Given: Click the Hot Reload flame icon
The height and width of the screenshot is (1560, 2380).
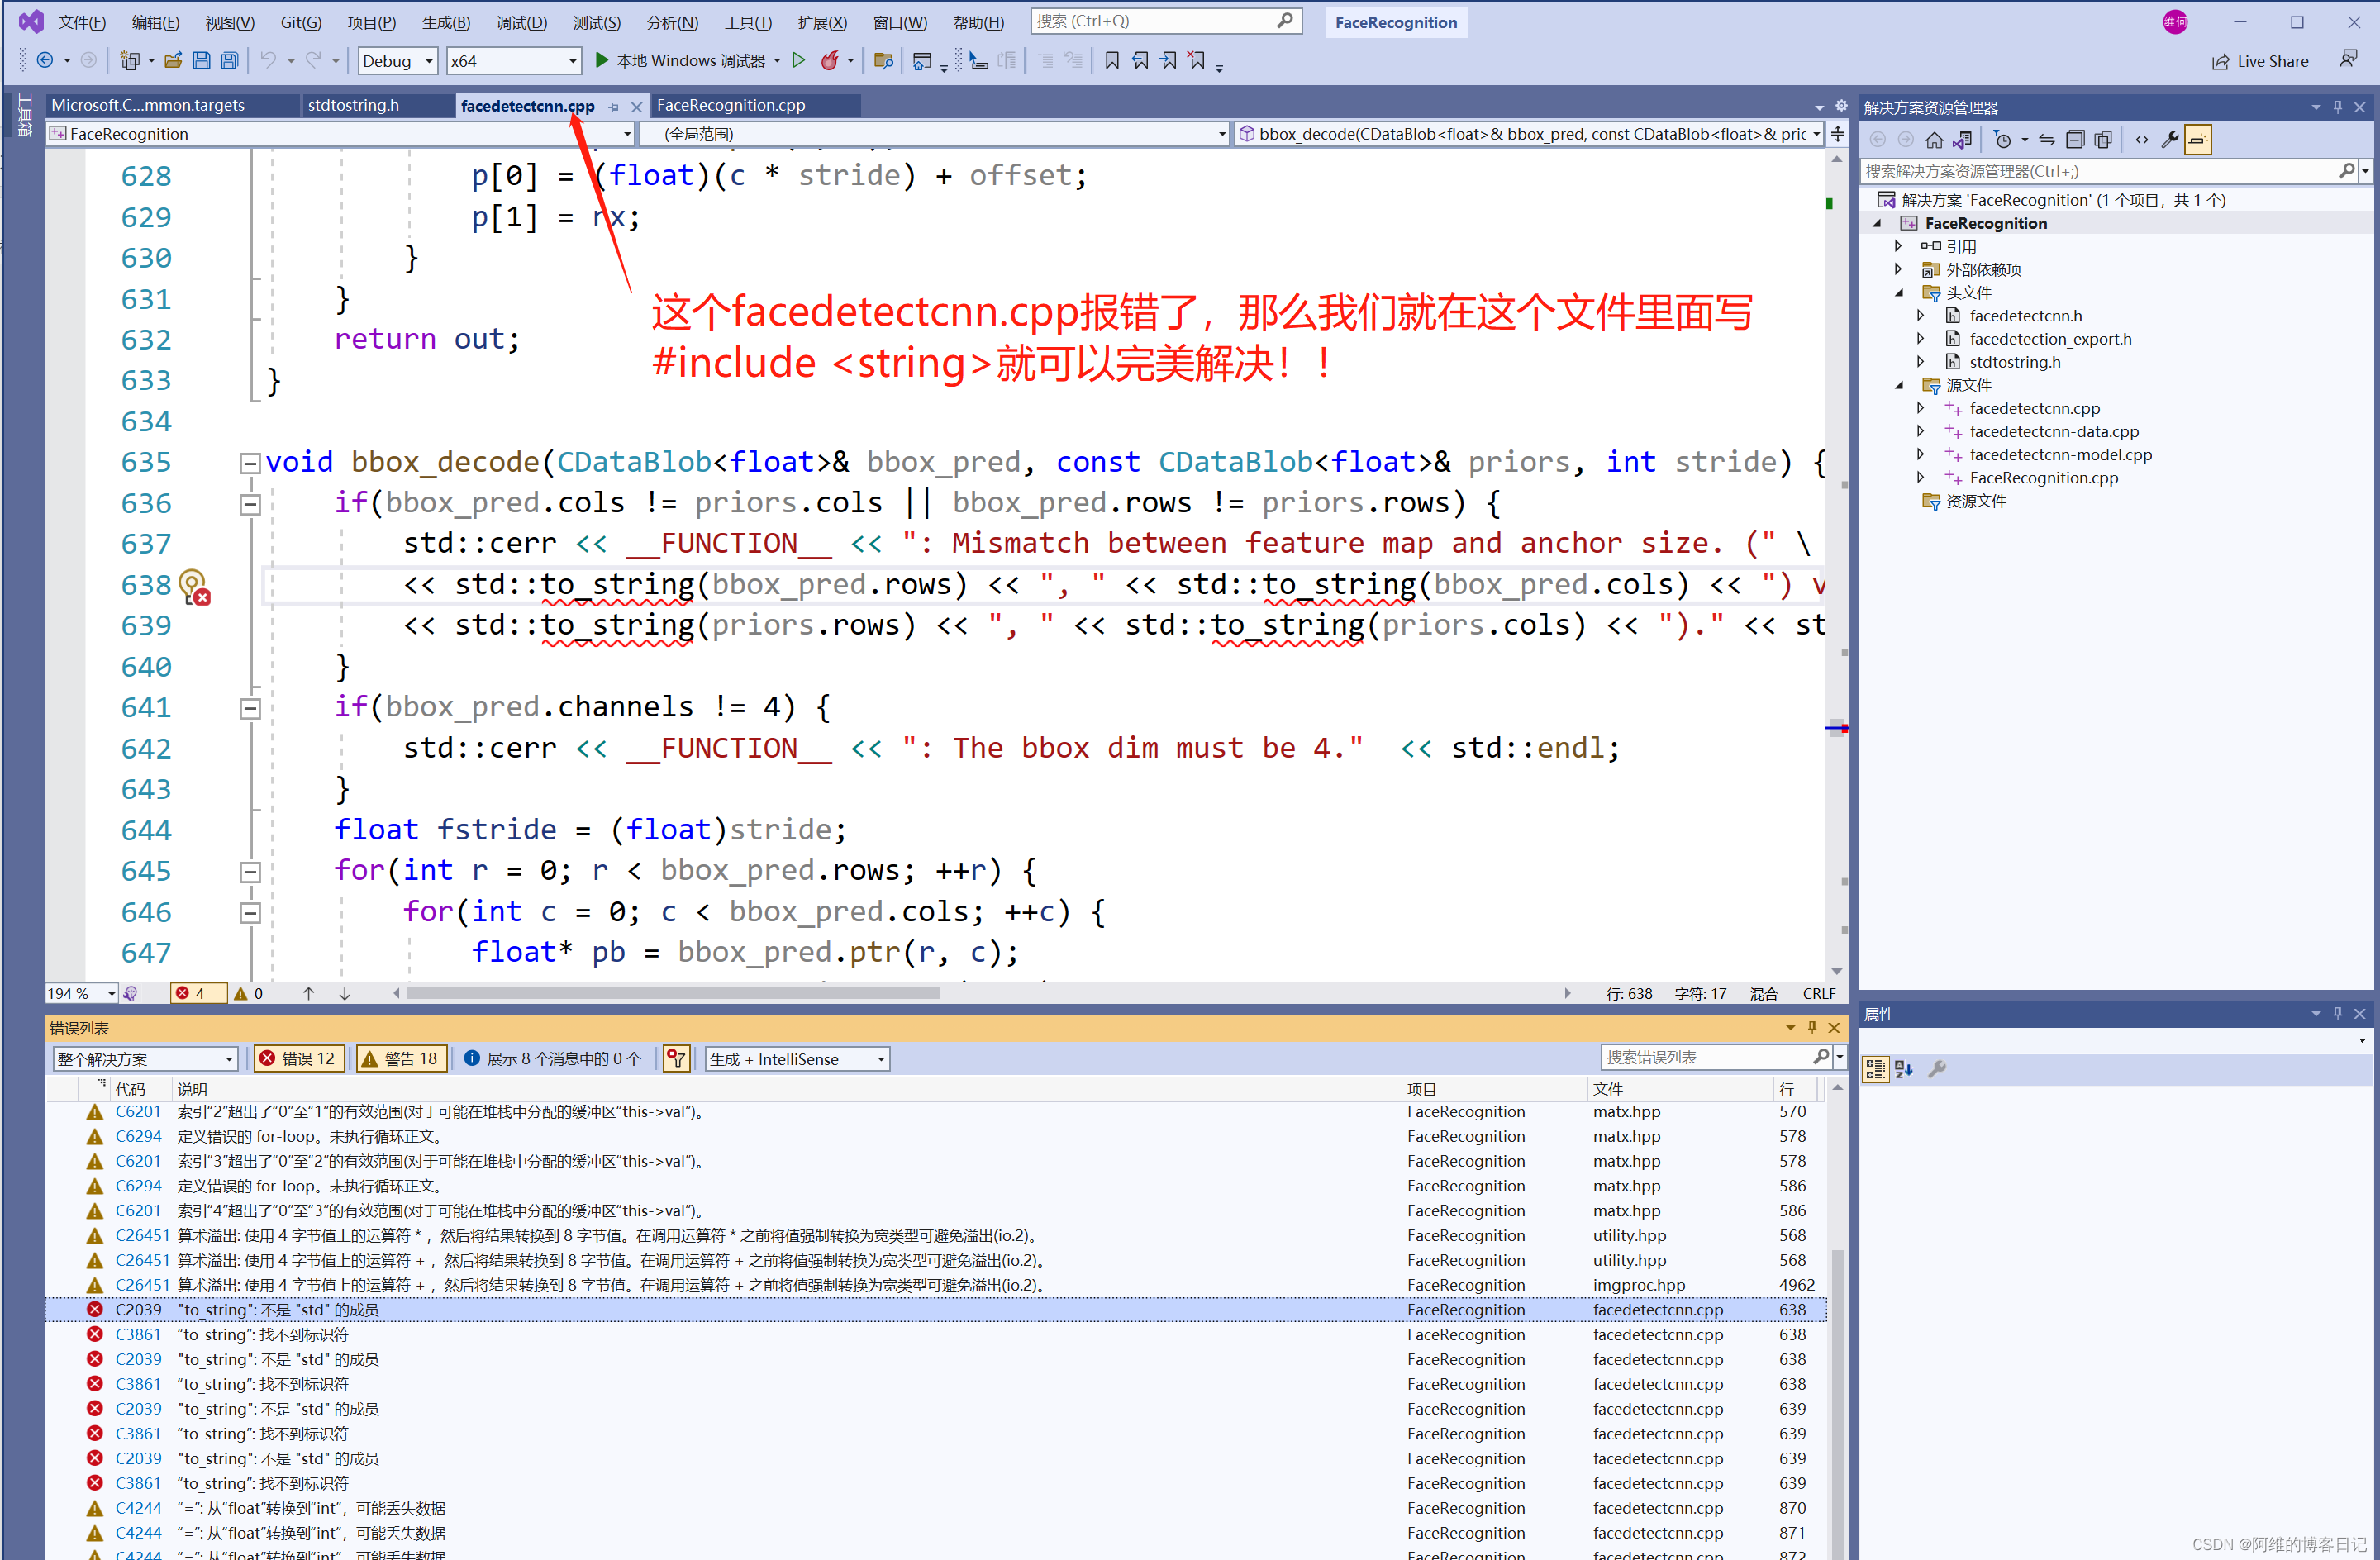Looking at the screenshot, I should 829,61.
